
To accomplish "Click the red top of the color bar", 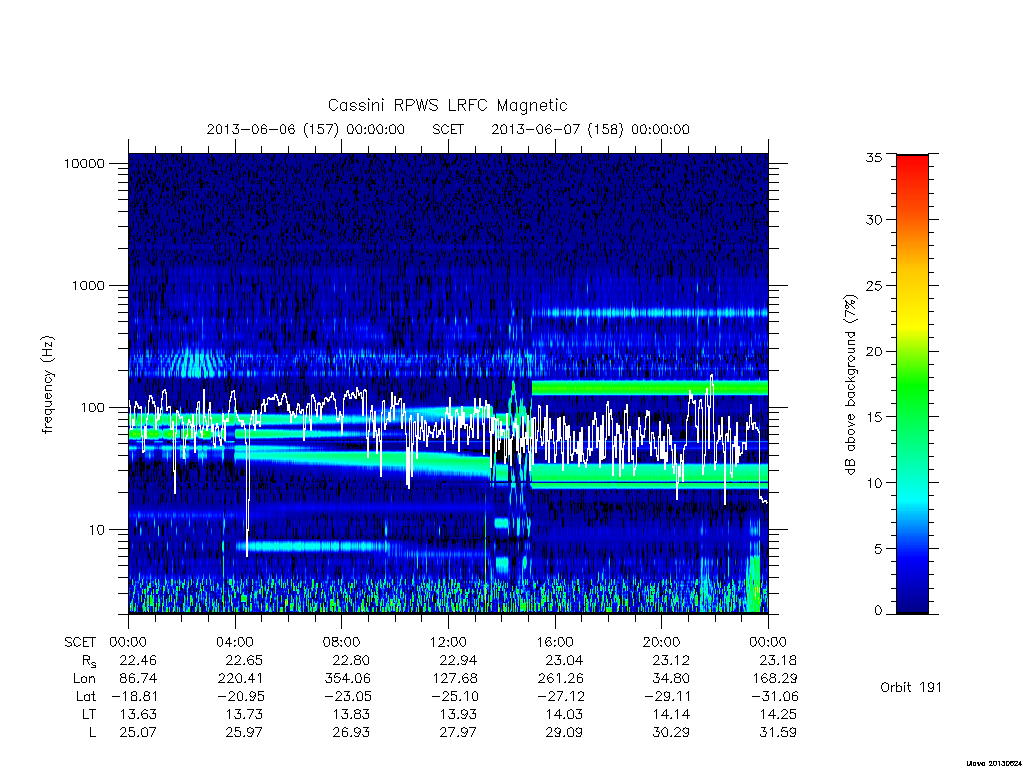I will tap(912, 163).
